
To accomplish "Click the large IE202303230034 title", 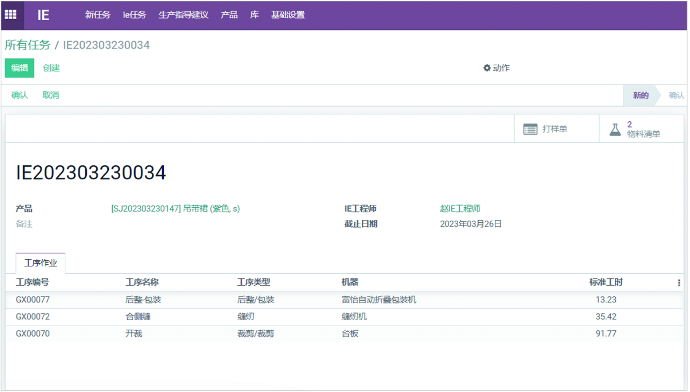I will 91,172.
